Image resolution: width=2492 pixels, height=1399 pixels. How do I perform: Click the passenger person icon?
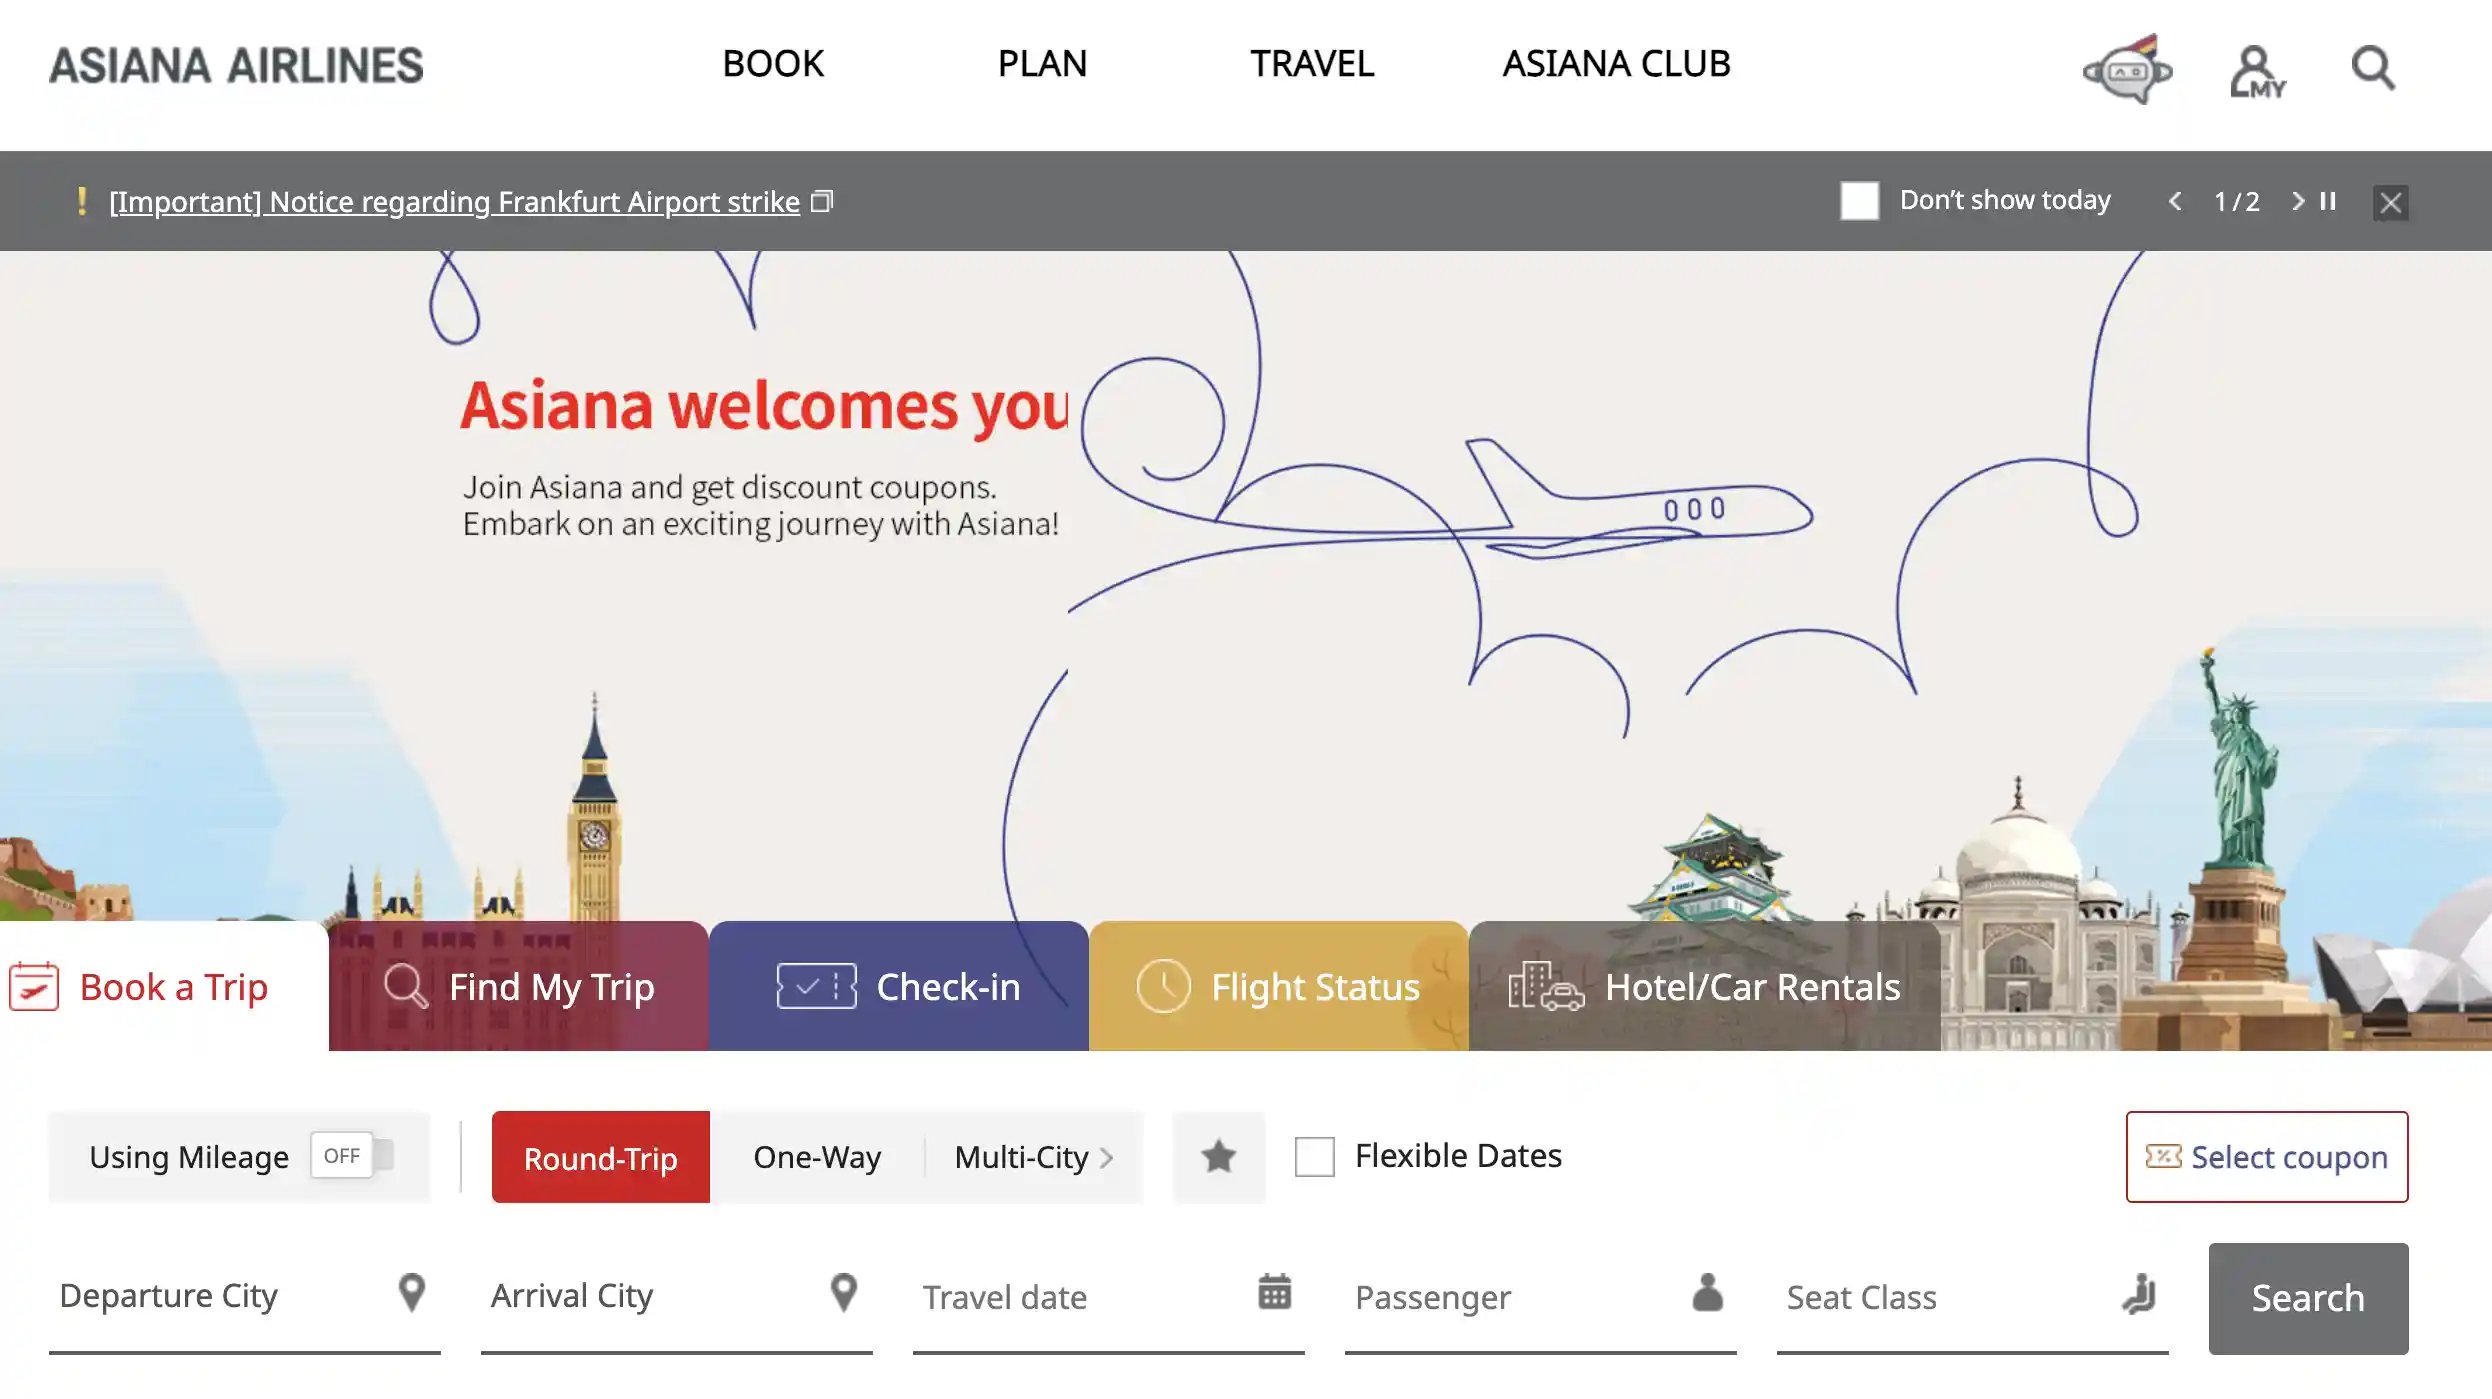[x=1707, y=1291]
